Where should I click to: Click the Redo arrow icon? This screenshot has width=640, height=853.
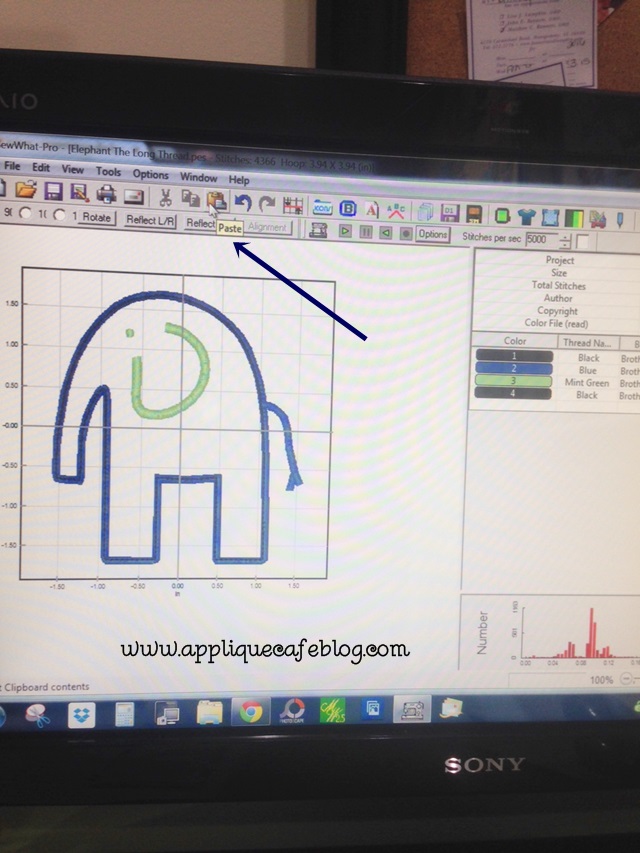(267, 202)
